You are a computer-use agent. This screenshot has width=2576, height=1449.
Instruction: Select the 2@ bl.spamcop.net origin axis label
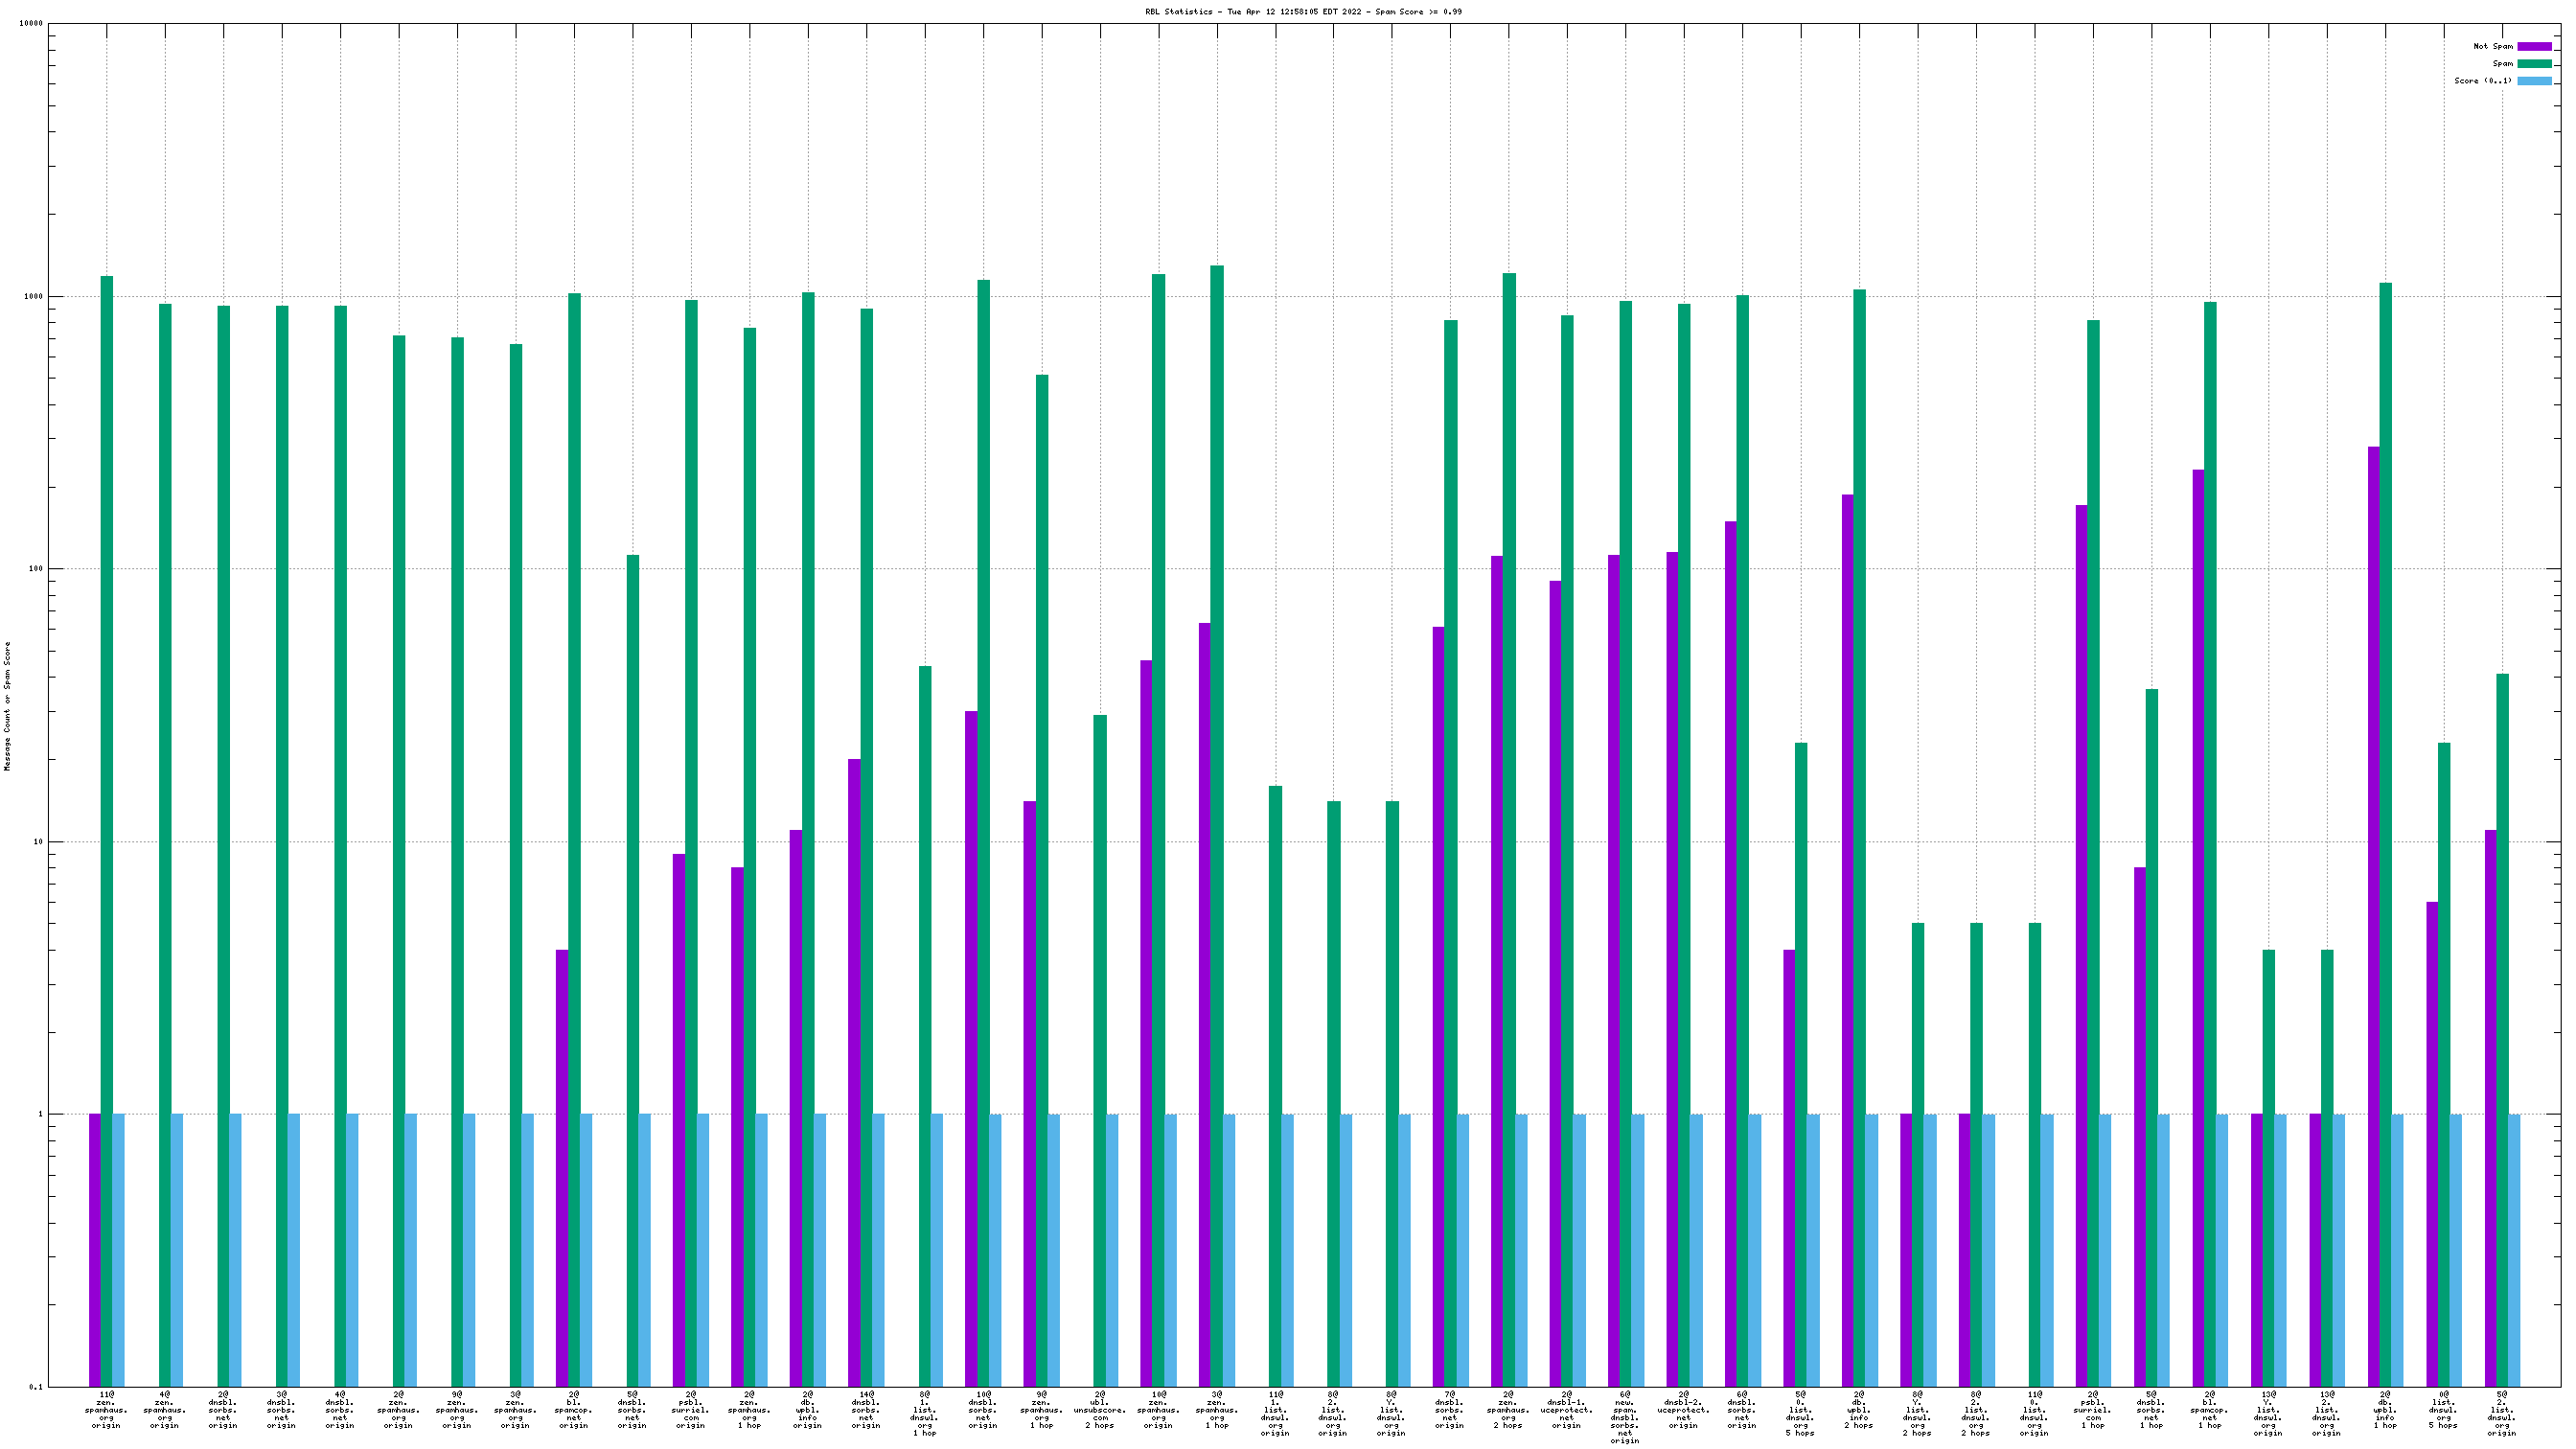574,1409
